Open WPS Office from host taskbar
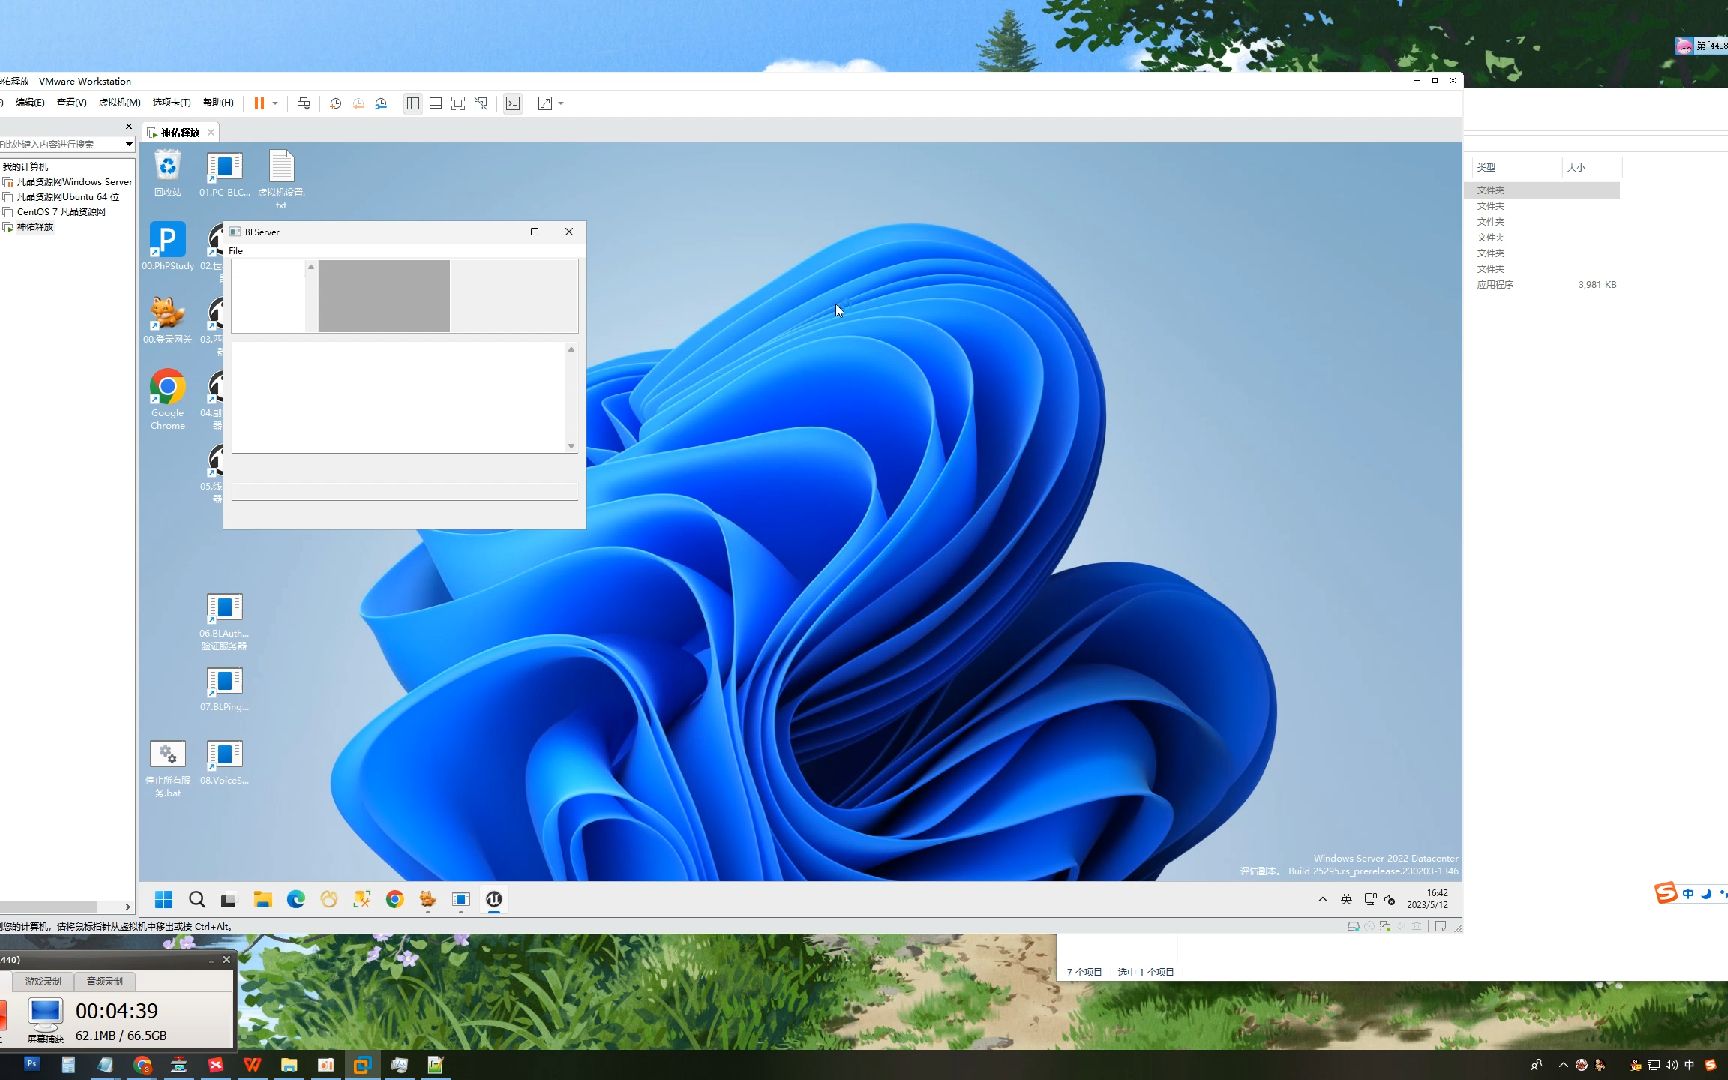The image size is (1728, 1080). tap(252, 1065)
